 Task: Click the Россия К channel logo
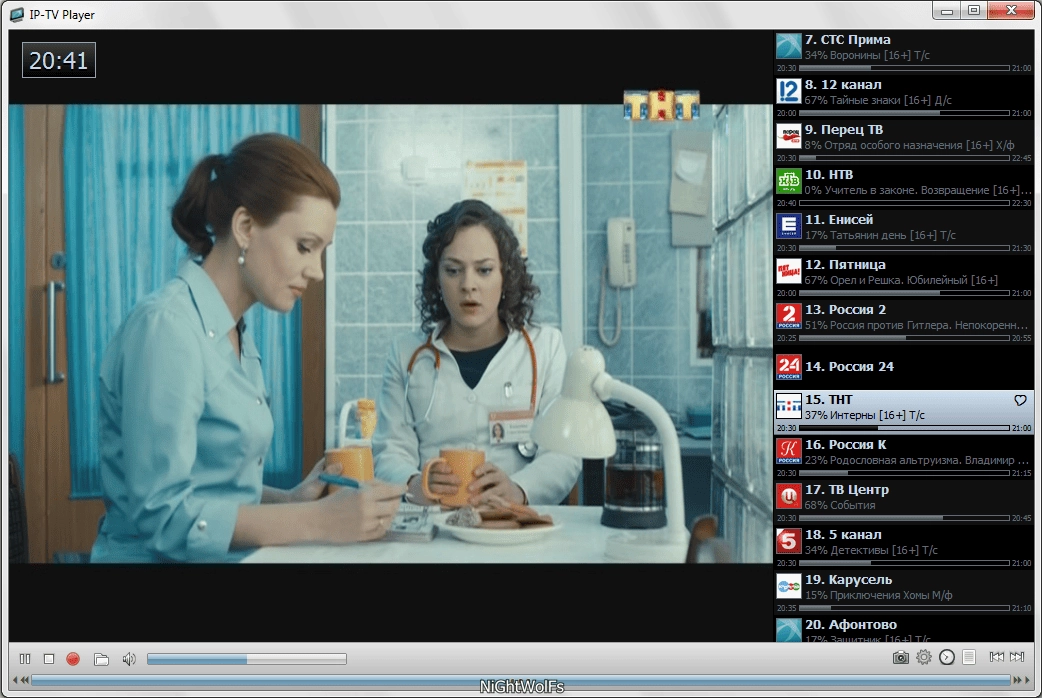[789, 451]
